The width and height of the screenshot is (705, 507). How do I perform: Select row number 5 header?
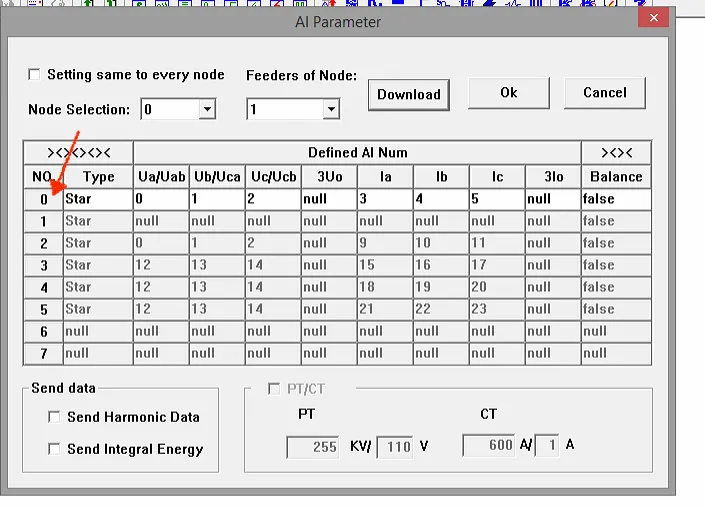coord(43,309)
